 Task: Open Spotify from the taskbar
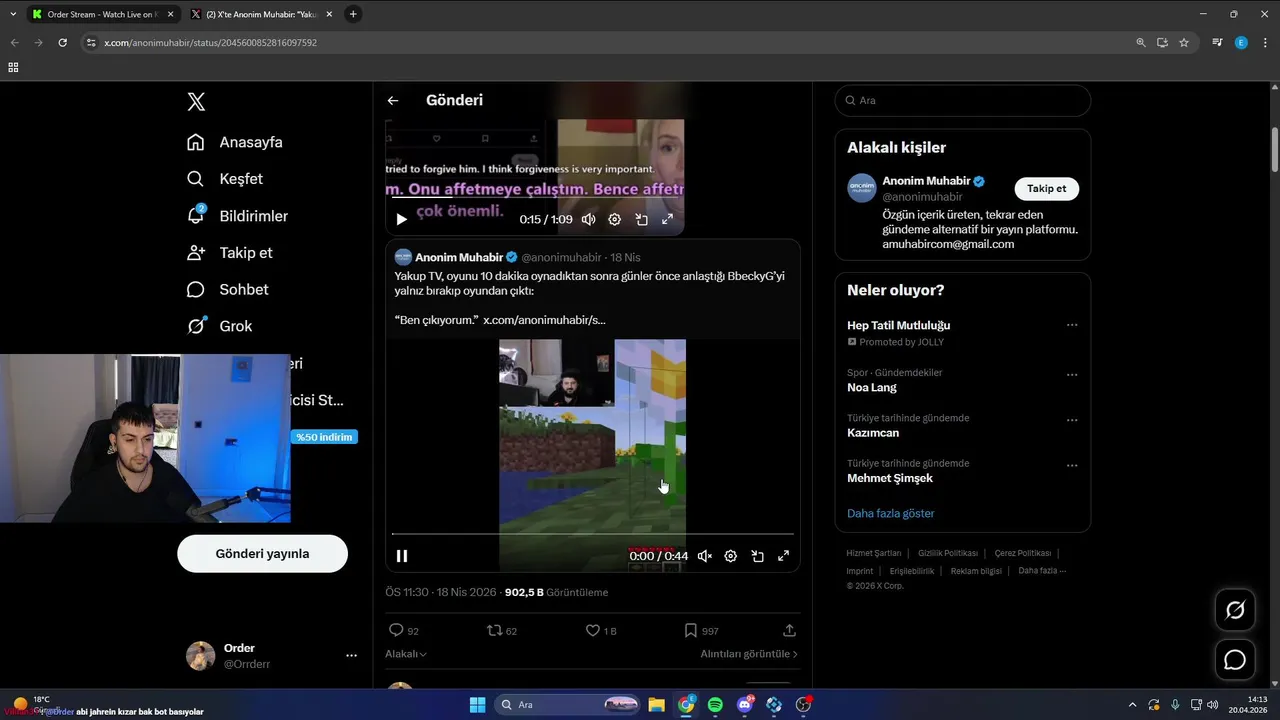(x=715, y=705)
